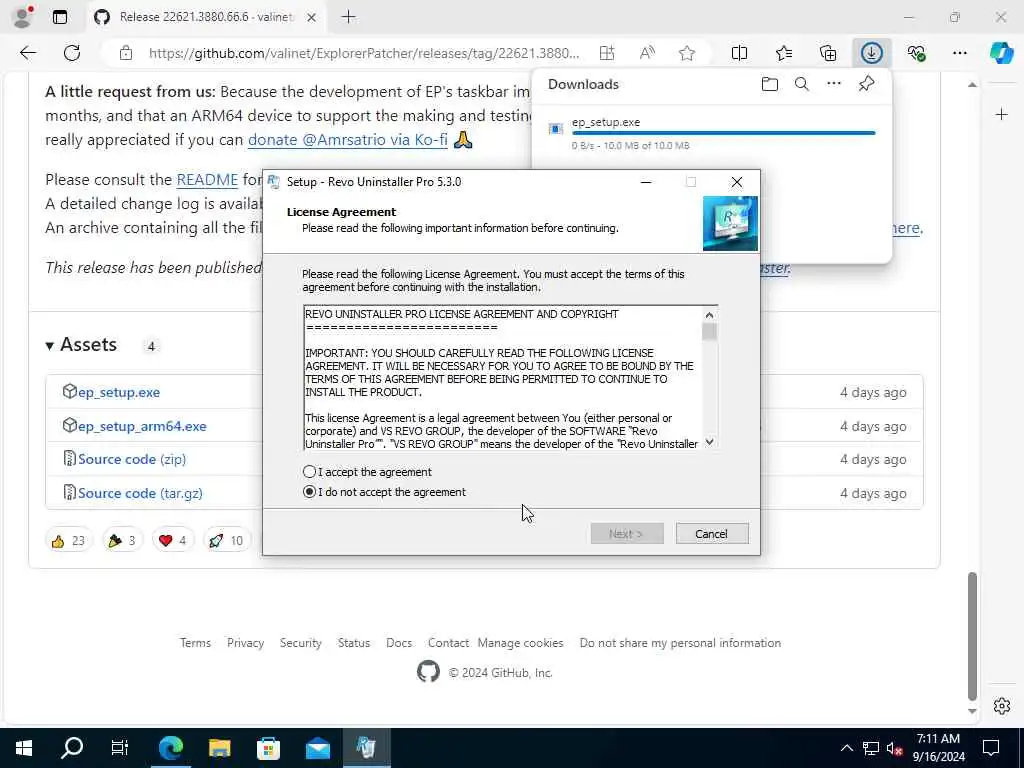Viewport: 1024px width, 768px height.
Task: Open the sidebar settings gear
Action: [1002, 706]
